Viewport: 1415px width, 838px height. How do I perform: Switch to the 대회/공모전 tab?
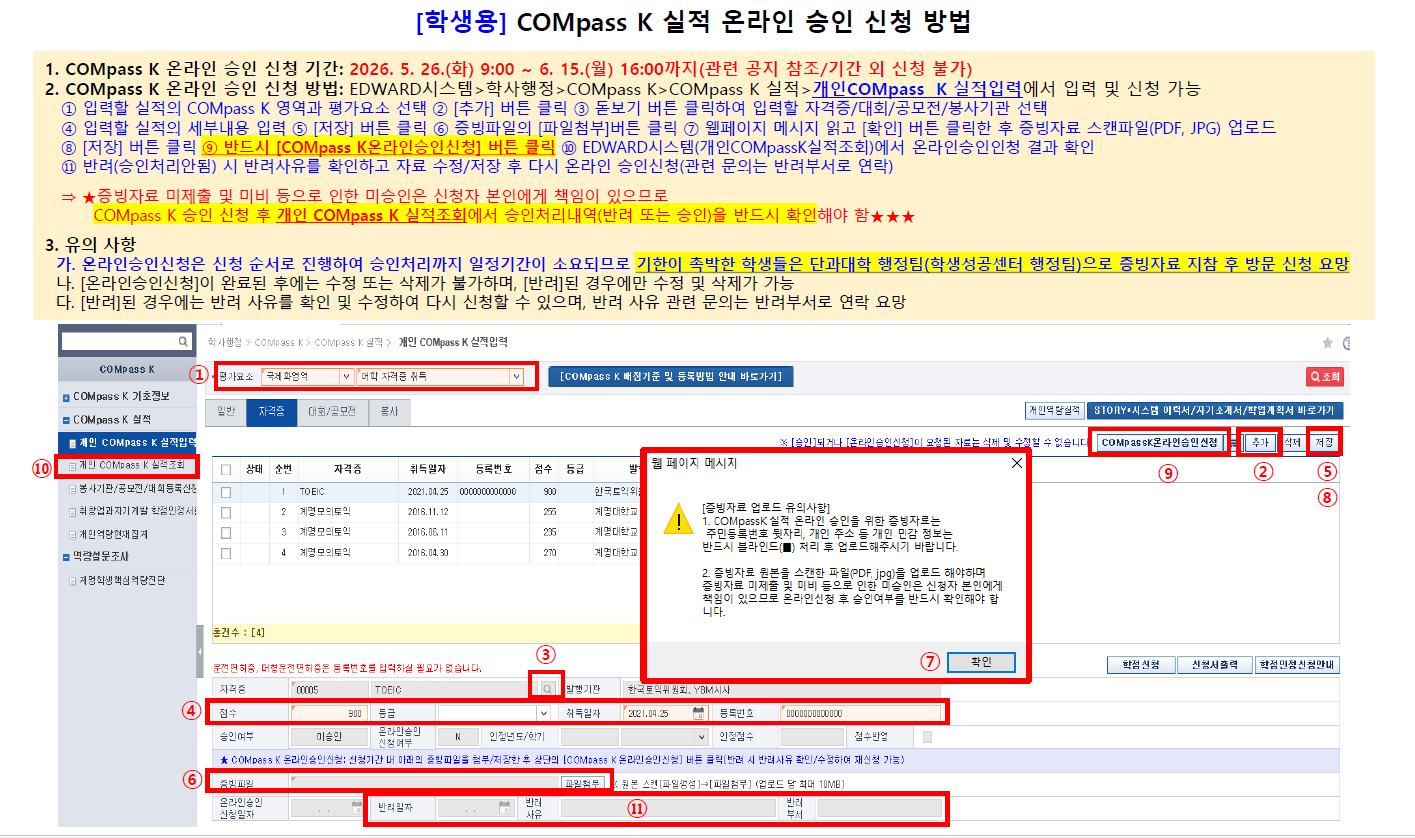click(x=332, y=410)
